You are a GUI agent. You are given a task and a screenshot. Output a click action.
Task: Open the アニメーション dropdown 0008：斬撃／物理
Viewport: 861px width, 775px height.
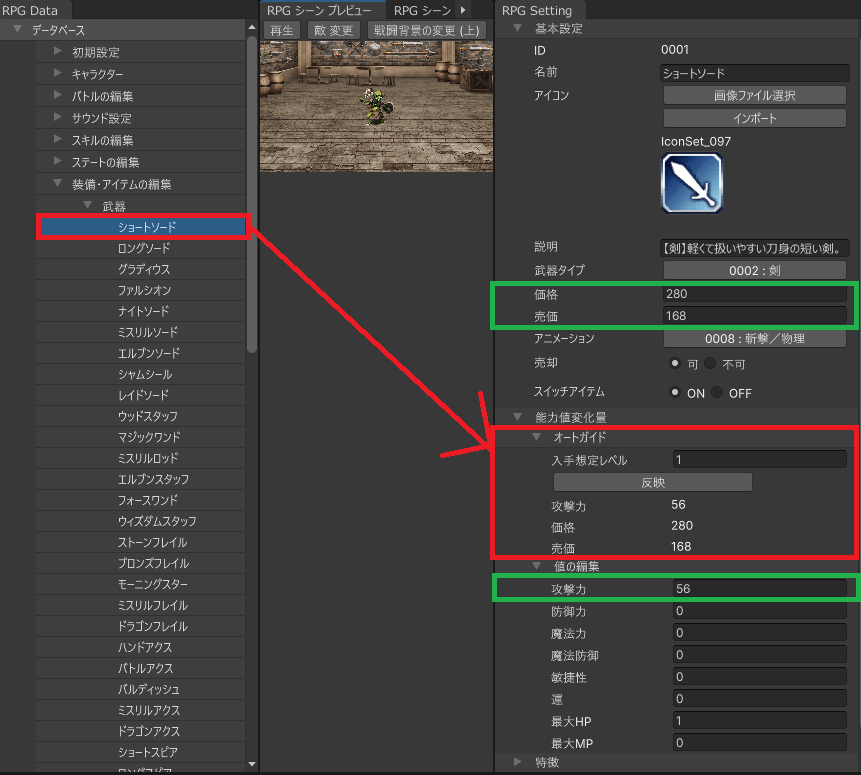point(754,339)
